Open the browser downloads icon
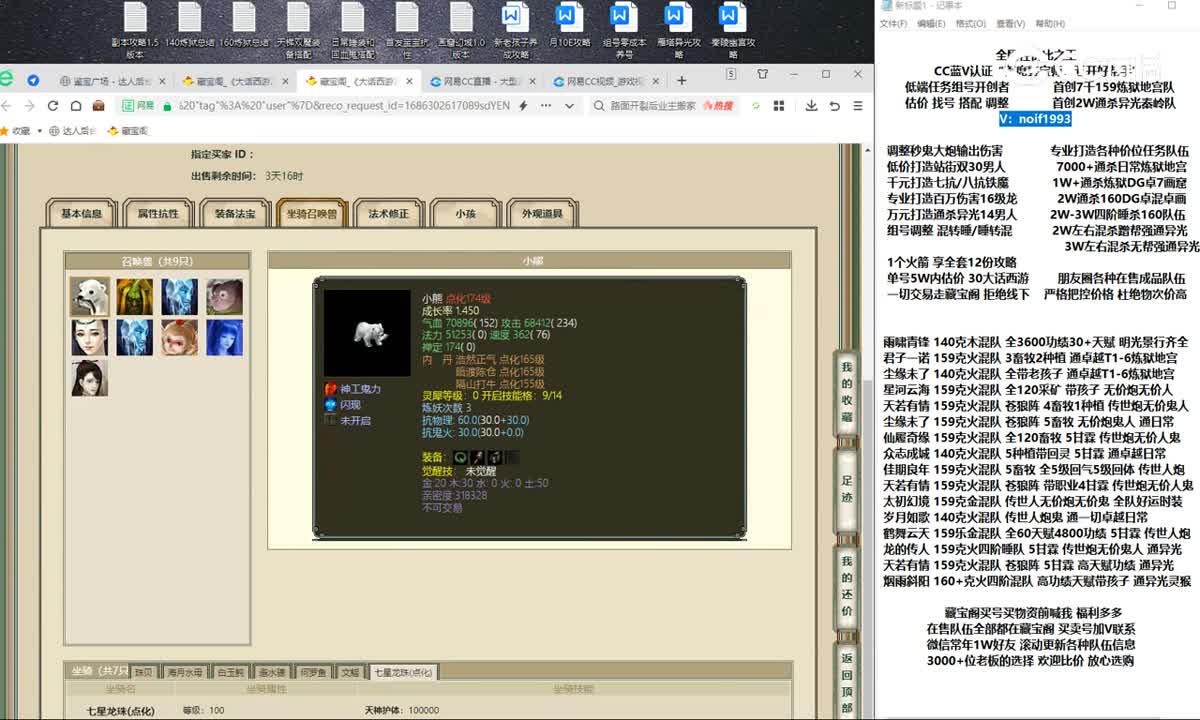1200x720 pixels. pos(809,105)
